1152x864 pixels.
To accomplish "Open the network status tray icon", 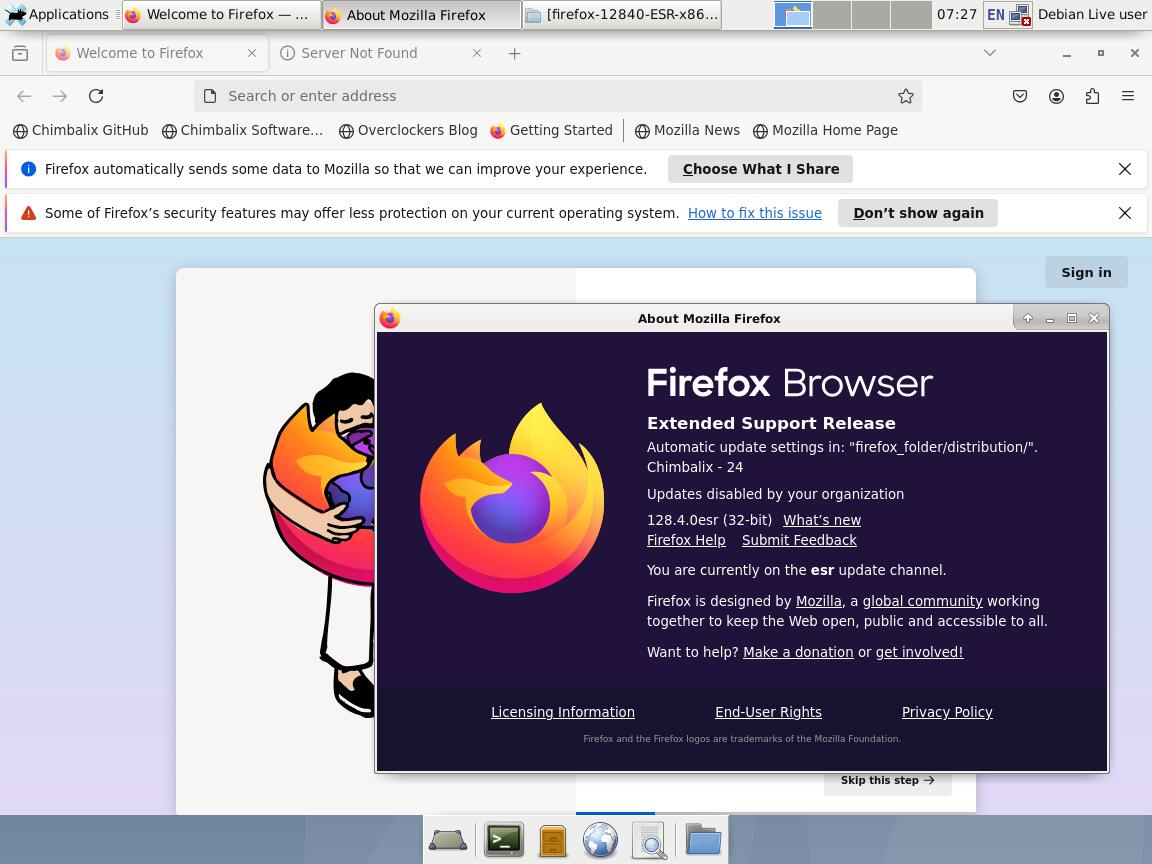I will (1020, 15).
